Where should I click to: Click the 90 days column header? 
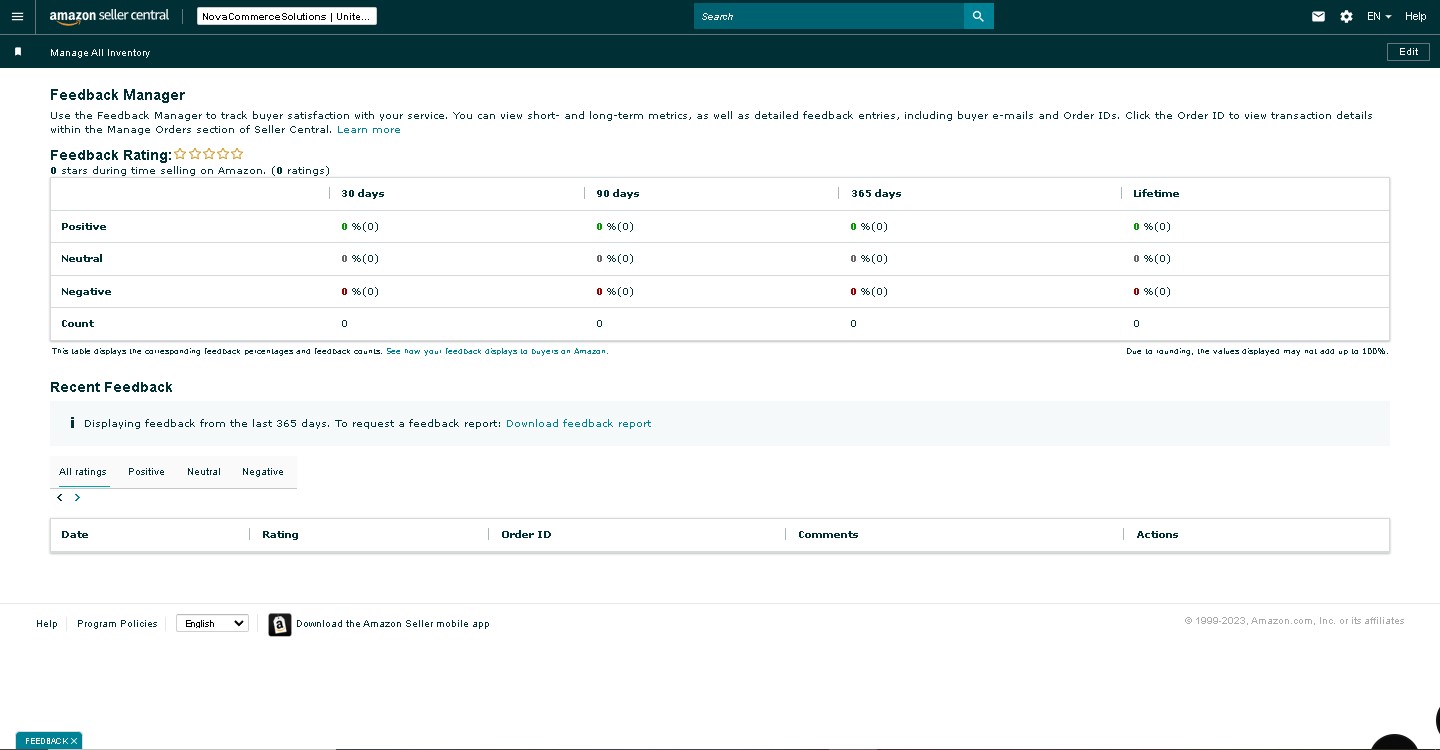pos(618,194)
